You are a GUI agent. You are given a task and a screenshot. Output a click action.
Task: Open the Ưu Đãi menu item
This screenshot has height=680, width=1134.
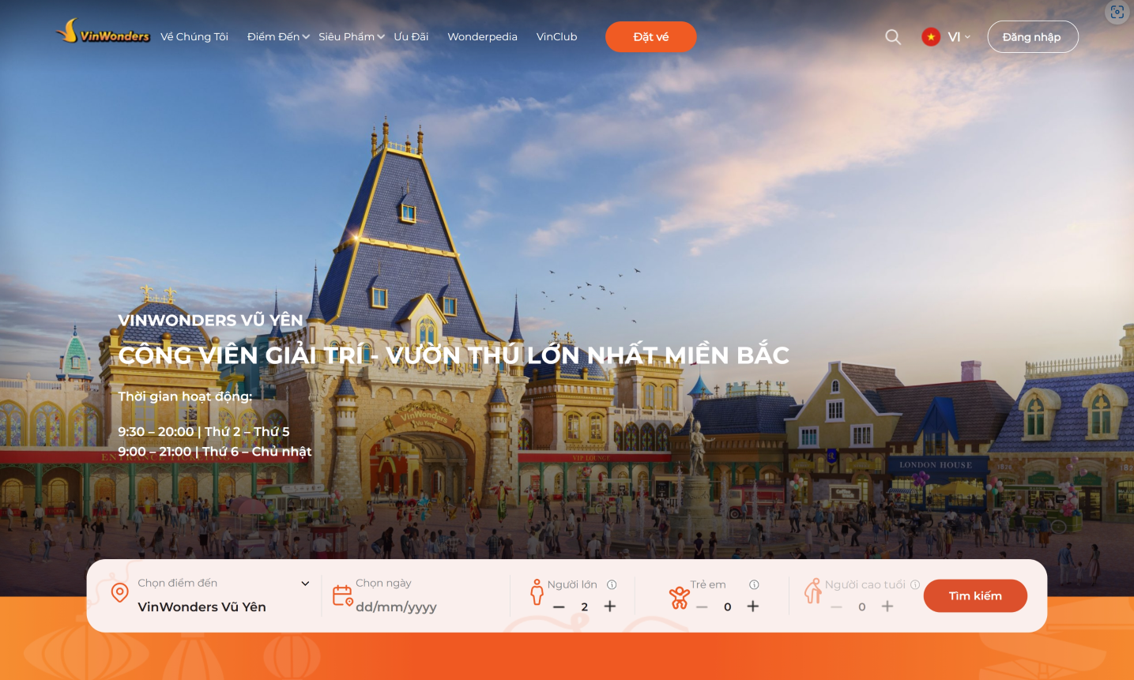(411, 37)
